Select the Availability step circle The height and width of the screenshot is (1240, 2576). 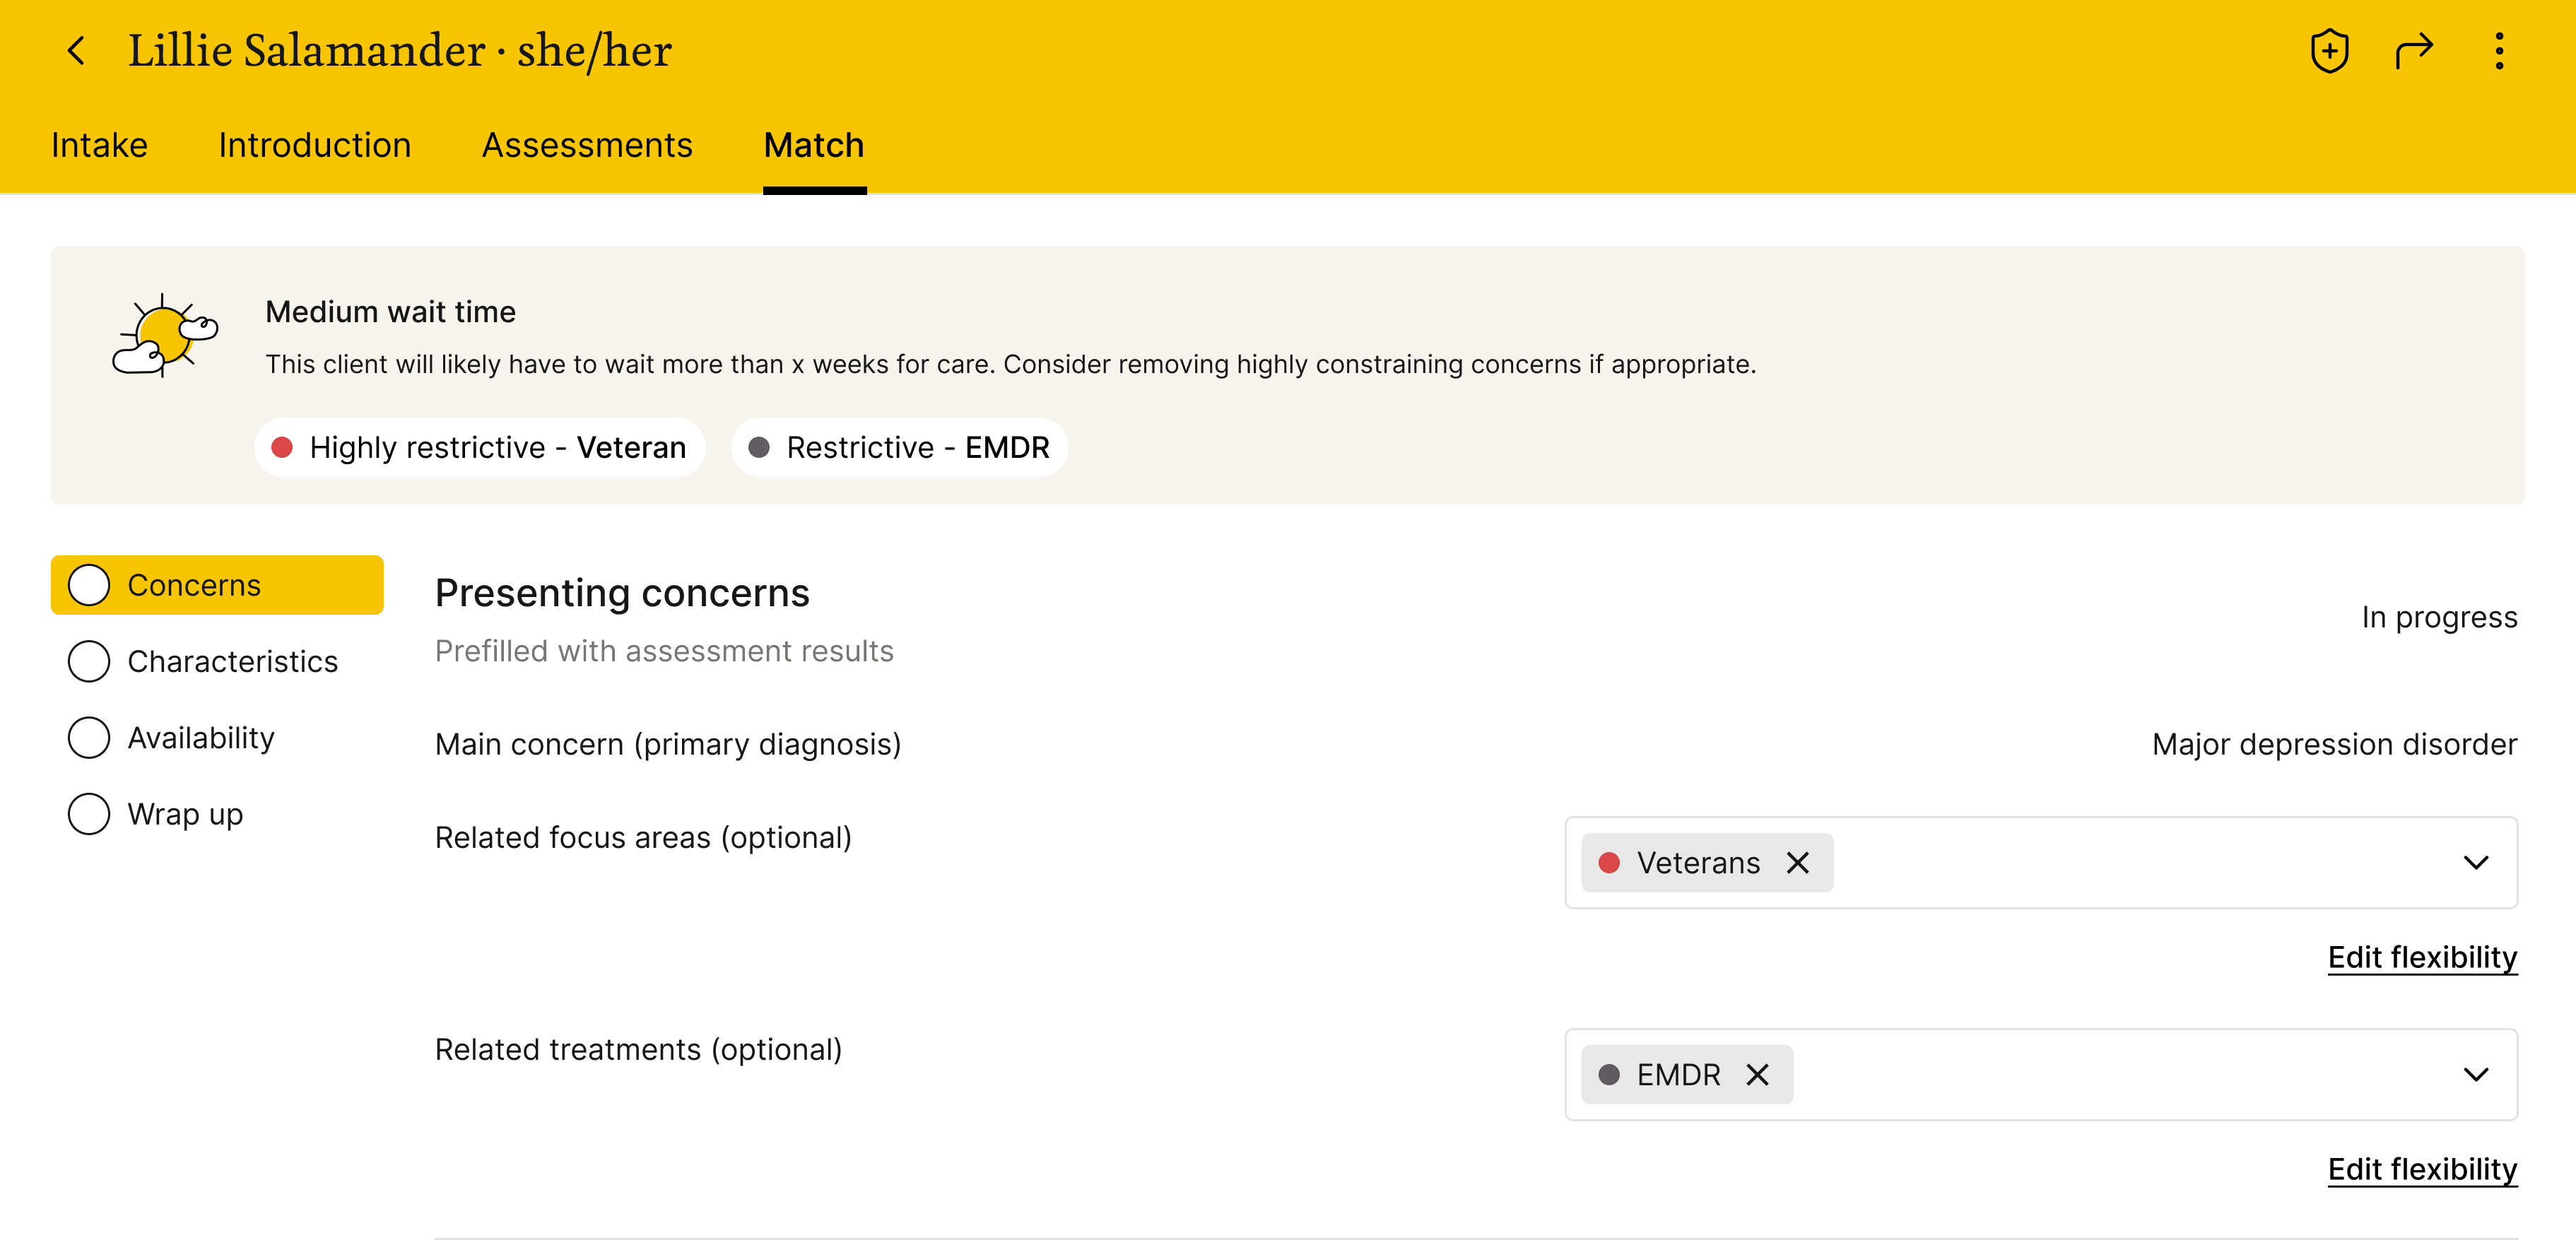pos(89,737)
